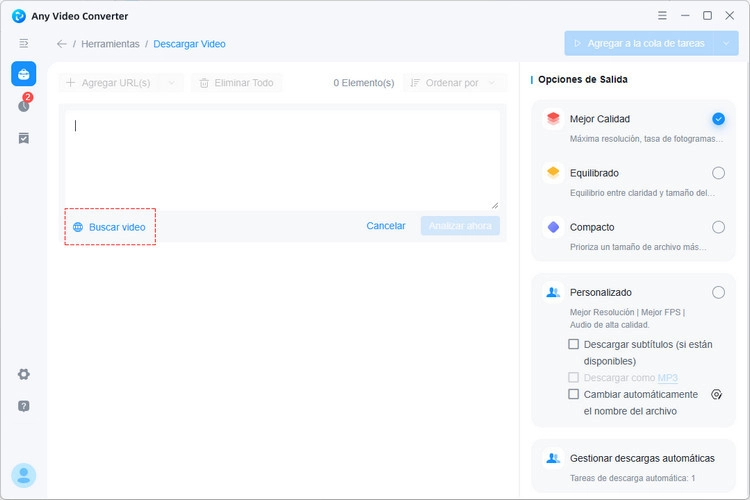The image size is (750, 500).
Task: Enable Cambiar automáticamente el nombre checkbox
Action: [x=574, y=394]
